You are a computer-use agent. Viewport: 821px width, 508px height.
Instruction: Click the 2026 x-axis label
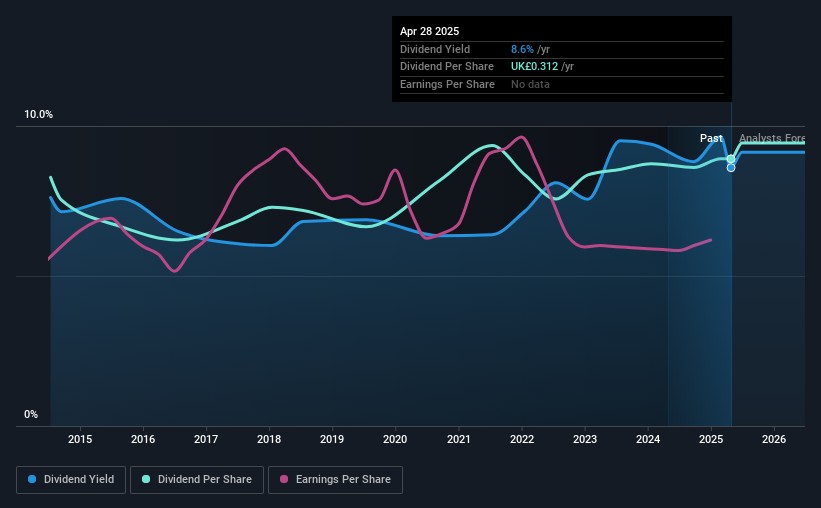point(774,439)
